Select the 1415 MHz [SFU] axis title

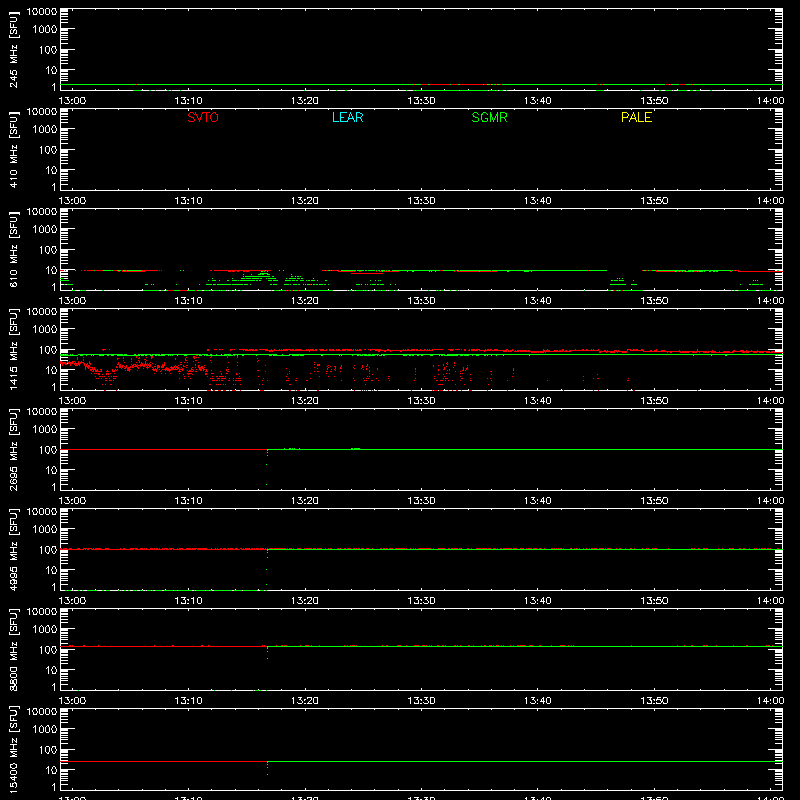(x=13, y=350)
